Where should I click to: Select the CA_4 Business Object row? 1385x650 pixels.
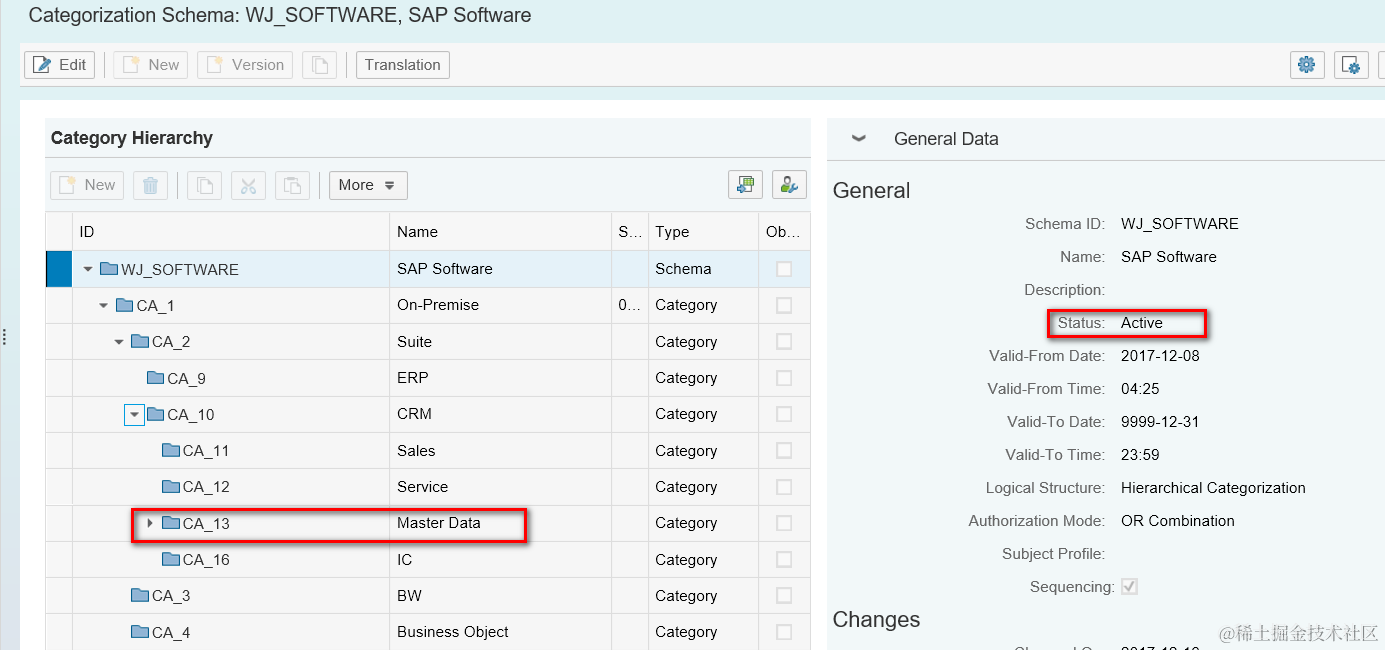[x=428, y=632]
